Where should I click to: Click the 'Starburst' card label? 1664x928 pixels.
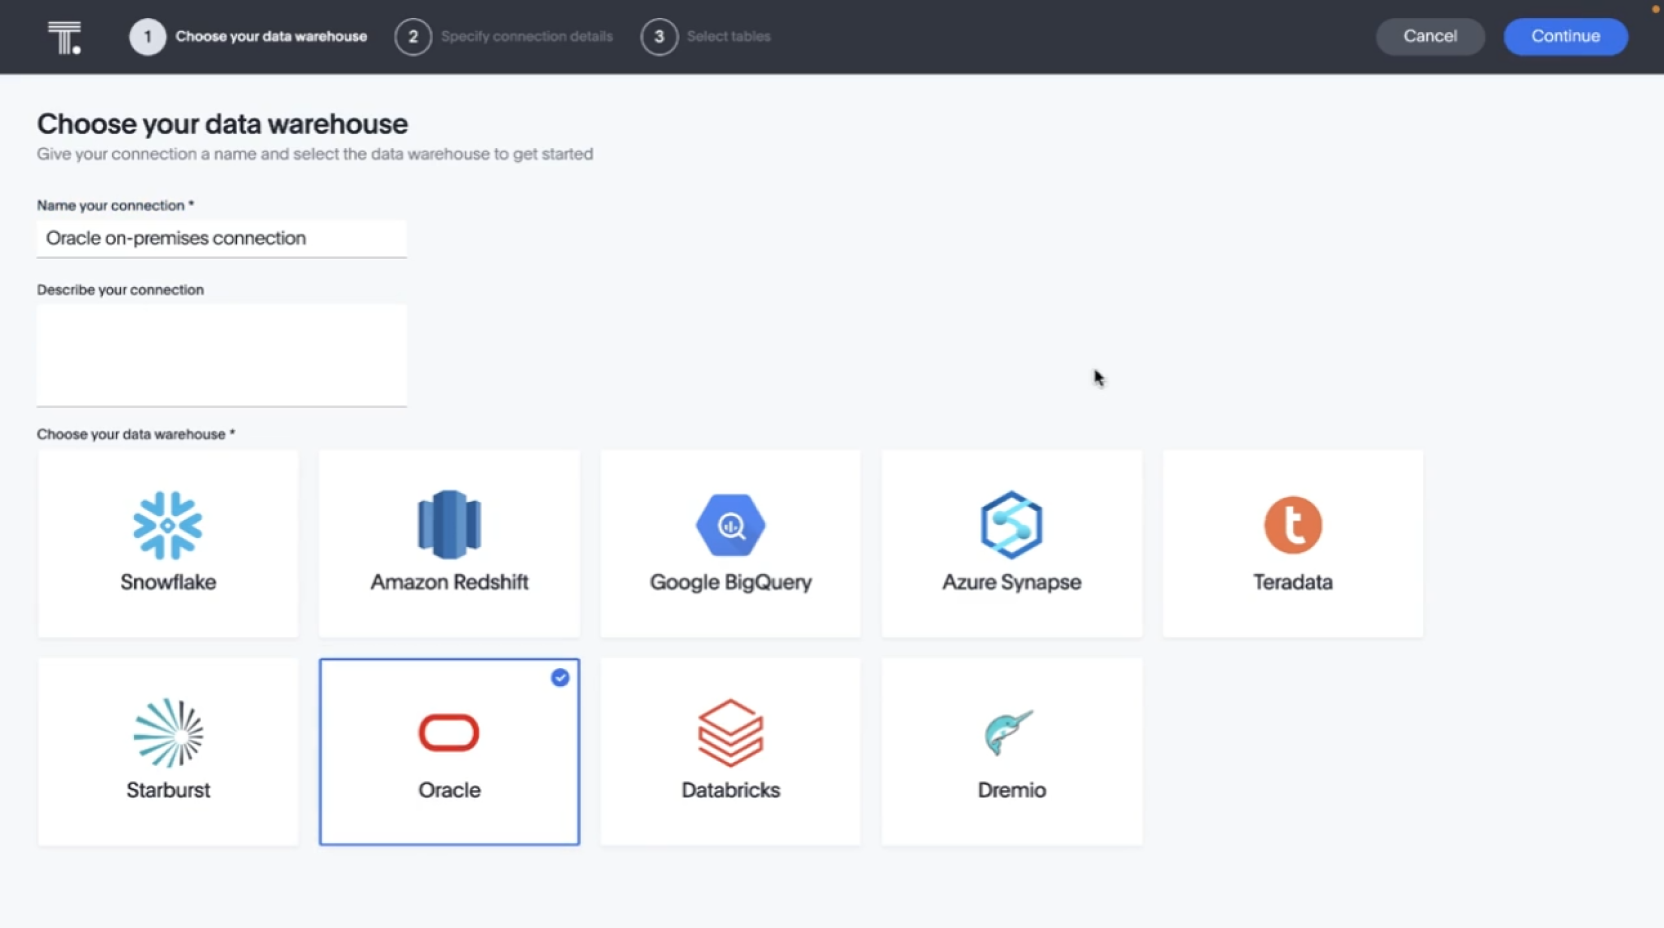[x=168, y=790]
